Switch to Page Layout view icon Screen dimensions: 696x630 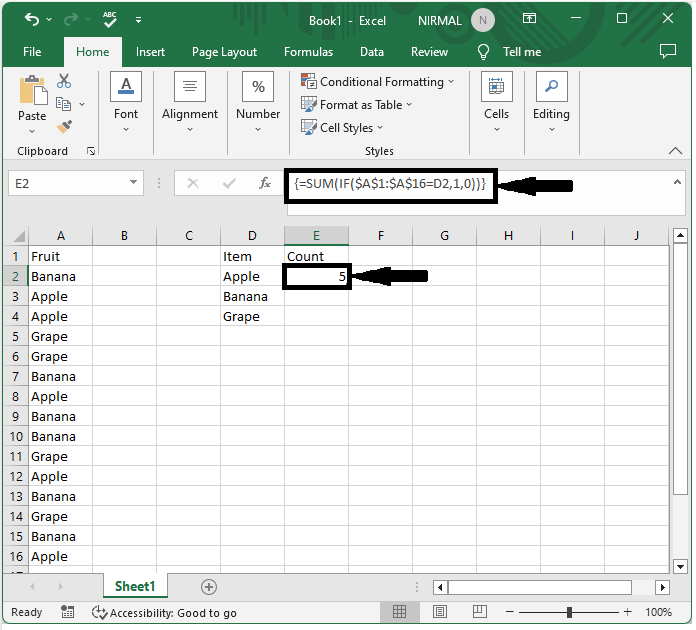click(440, 612)
